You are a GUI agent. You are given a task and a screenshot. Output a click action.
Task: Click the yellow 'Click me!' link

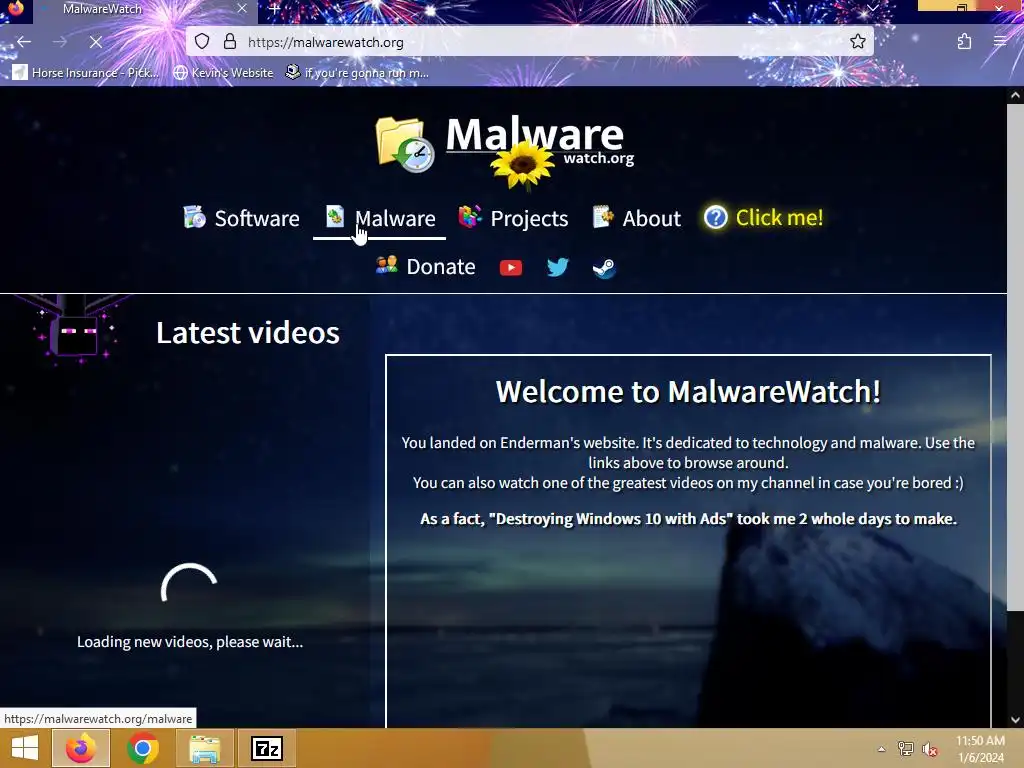[x=763, y=217]
